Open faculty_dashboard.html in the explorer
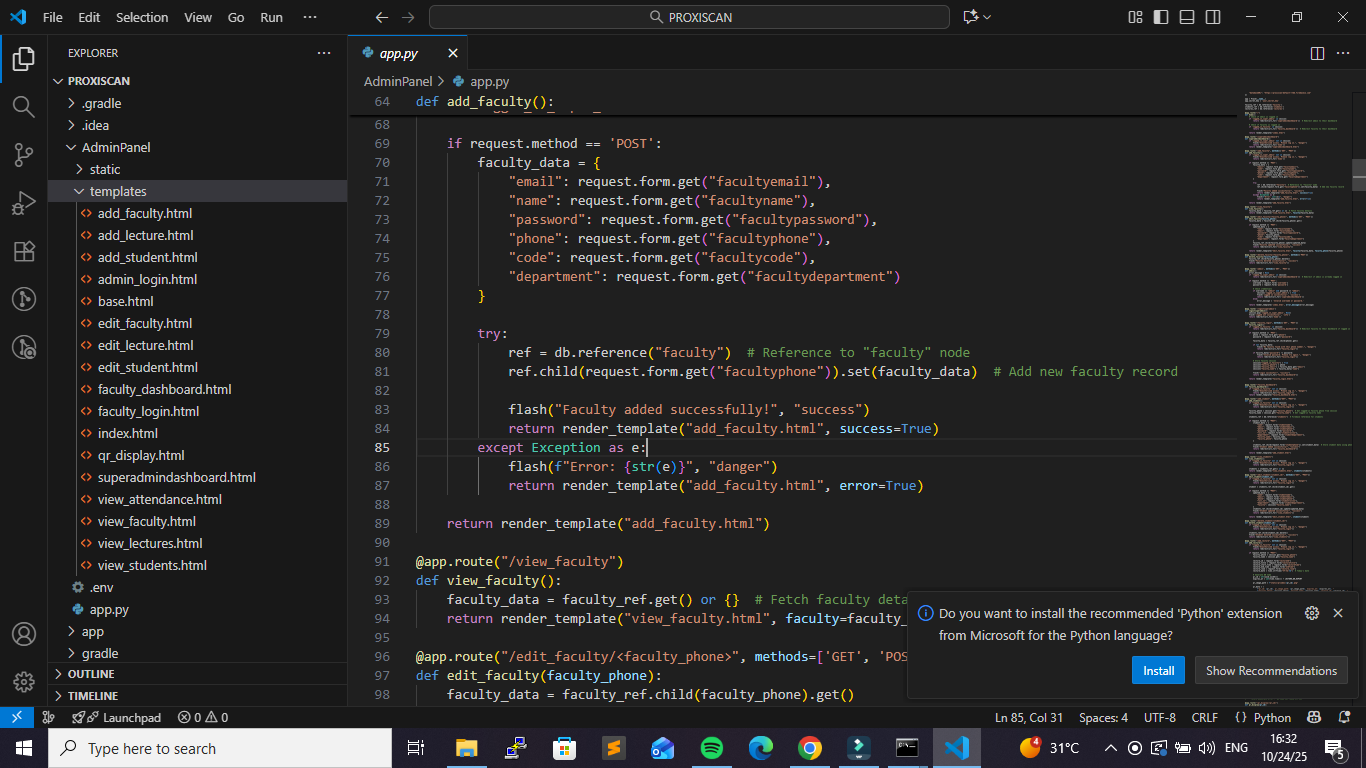1366x768 pixels. 164,389
